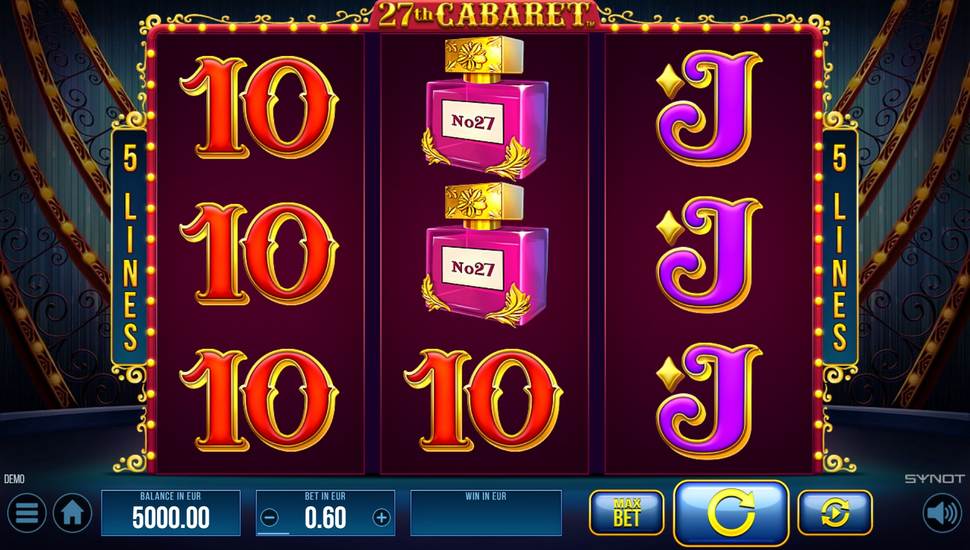Viewport: 970px width, 550px height.
Task: Click the right 5 LINES indicator
Action: click(839, 247)
